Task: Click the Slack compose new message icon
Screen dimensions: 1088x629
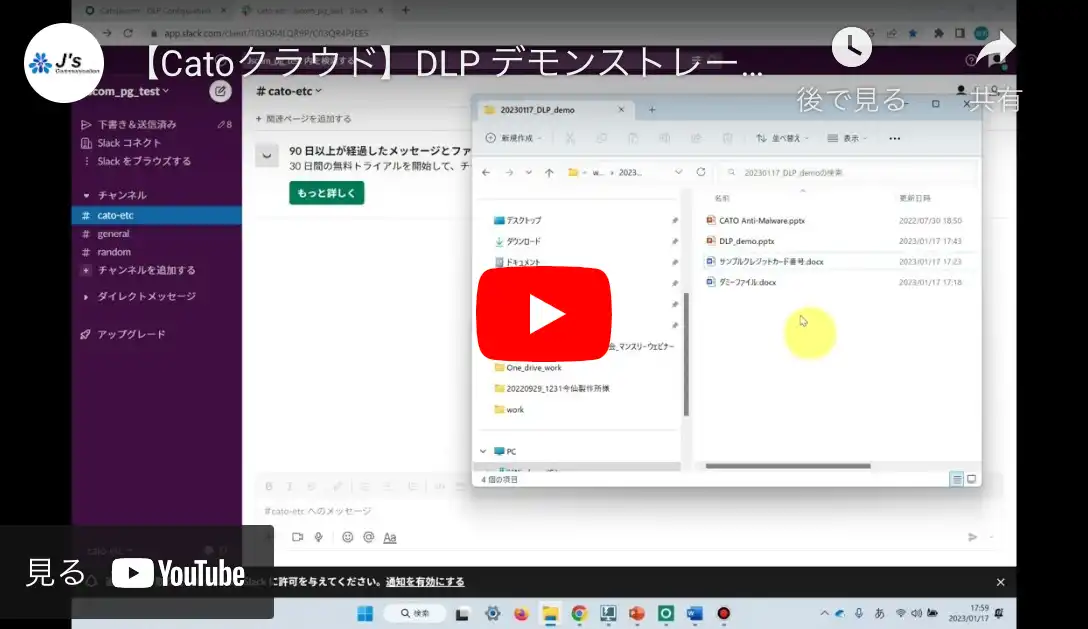Action: (220, 91)
